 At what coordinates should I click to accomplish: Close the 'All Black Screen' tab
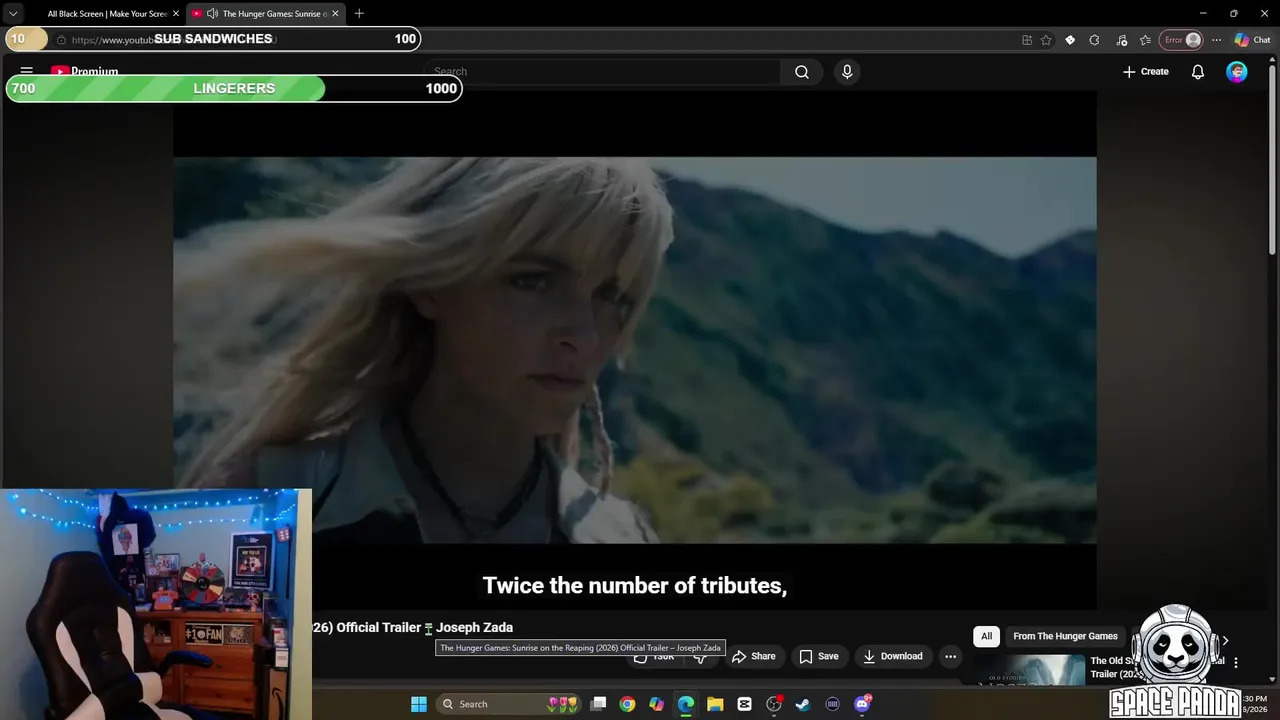[176, 14]
